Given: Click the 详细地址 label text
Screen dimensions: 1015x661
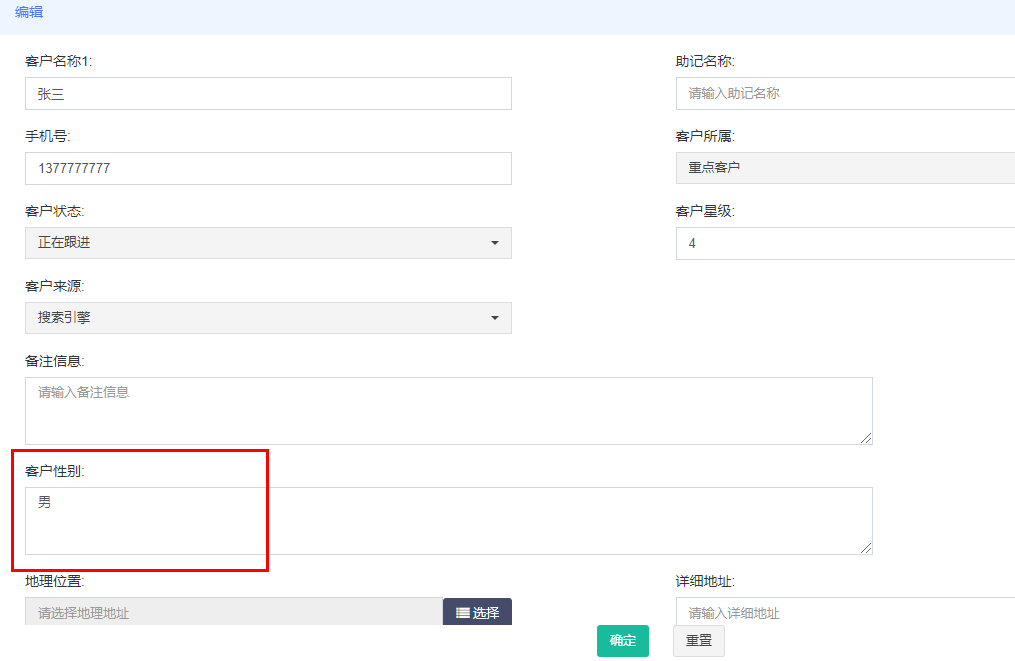Looking at the screenshot, I should [705, 581].
